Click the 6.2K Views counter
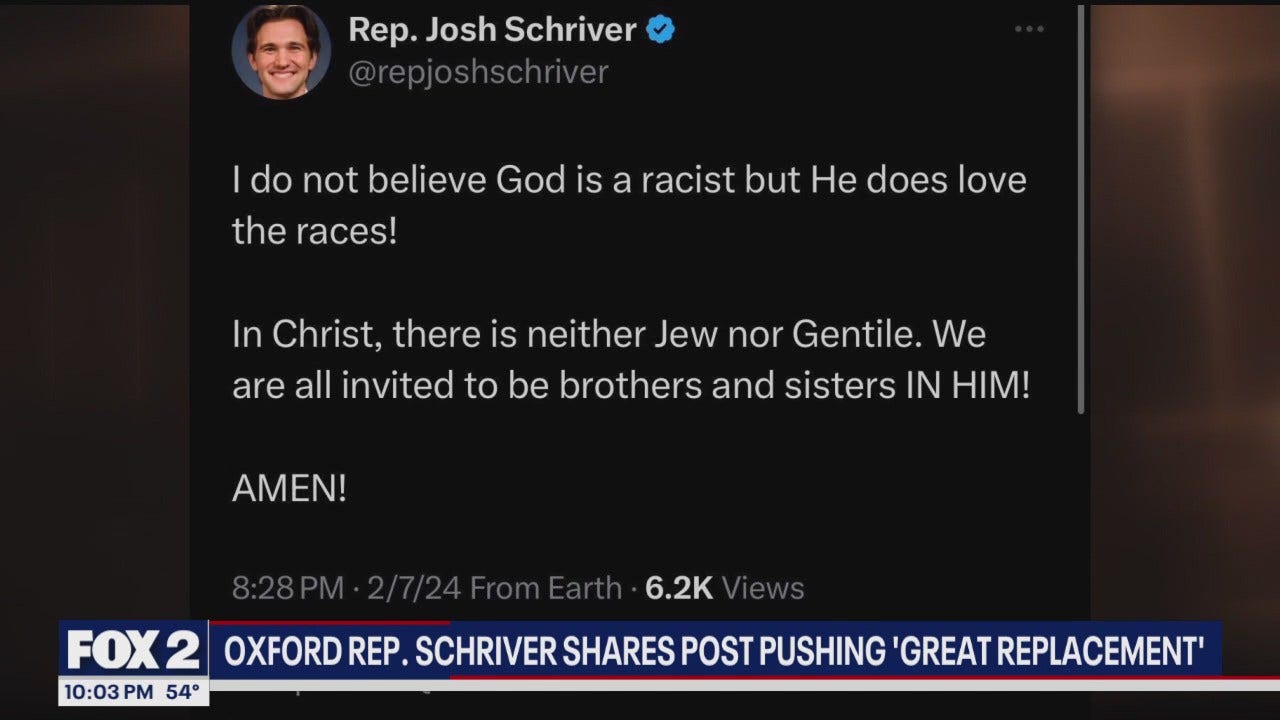Screen dimensions: 1280x720 [727, 589]
